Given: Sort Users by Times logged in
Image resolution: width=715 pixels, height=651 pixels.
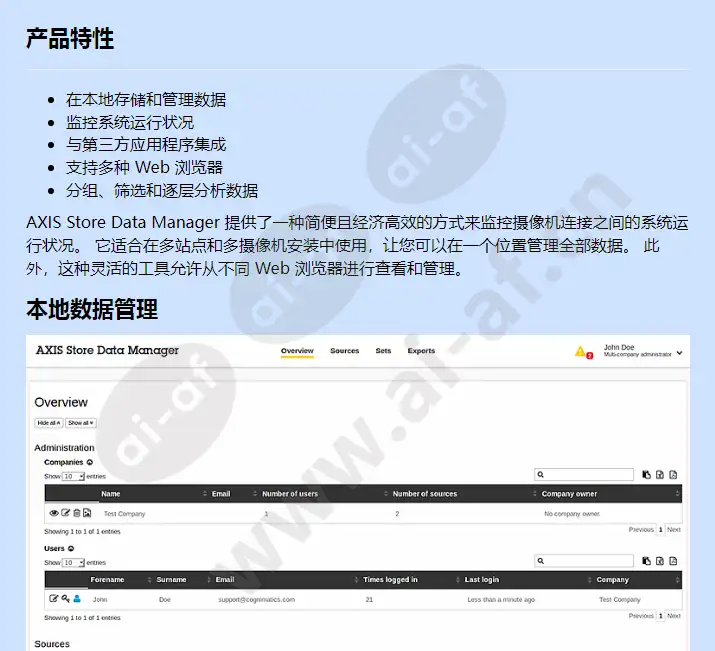Looking at the screenshot, I should click(x=390, y=579).
